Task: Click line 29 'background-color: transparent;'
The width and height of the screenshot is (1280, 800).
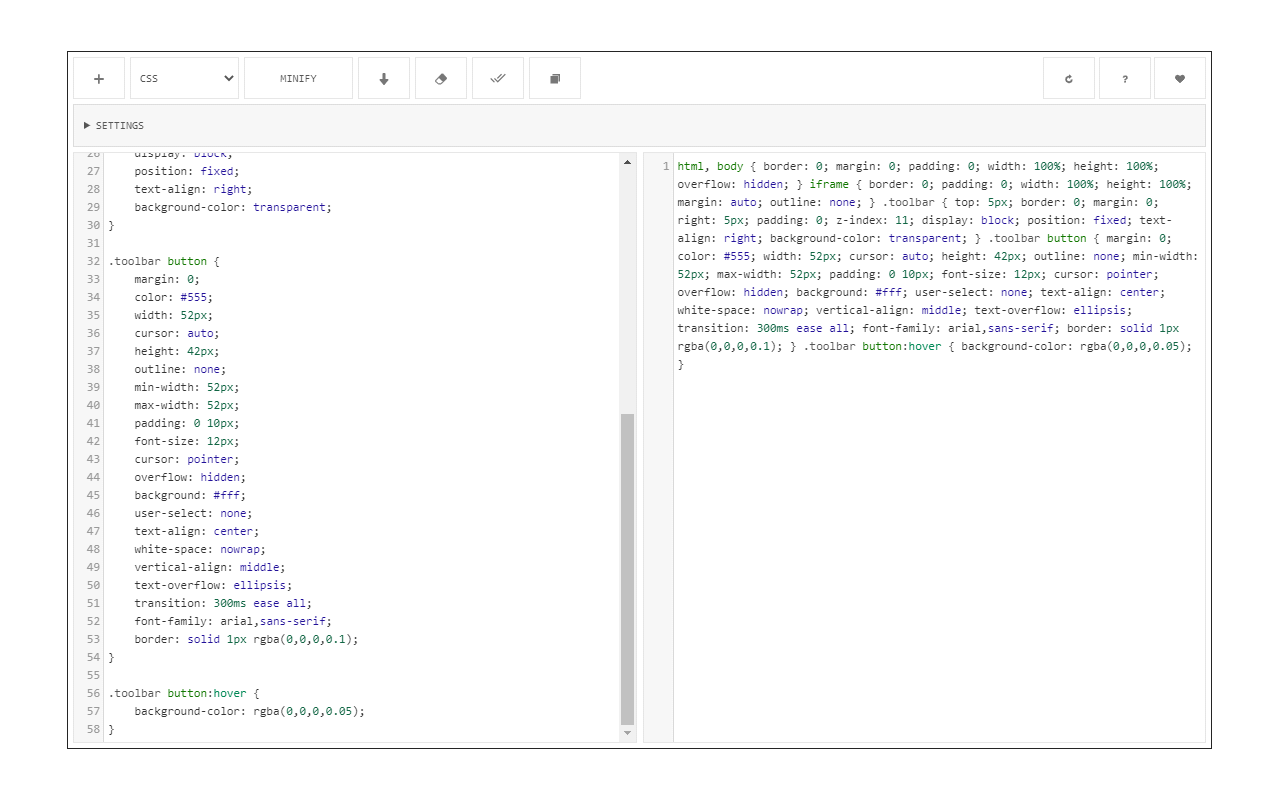Action: pos(233,207)
